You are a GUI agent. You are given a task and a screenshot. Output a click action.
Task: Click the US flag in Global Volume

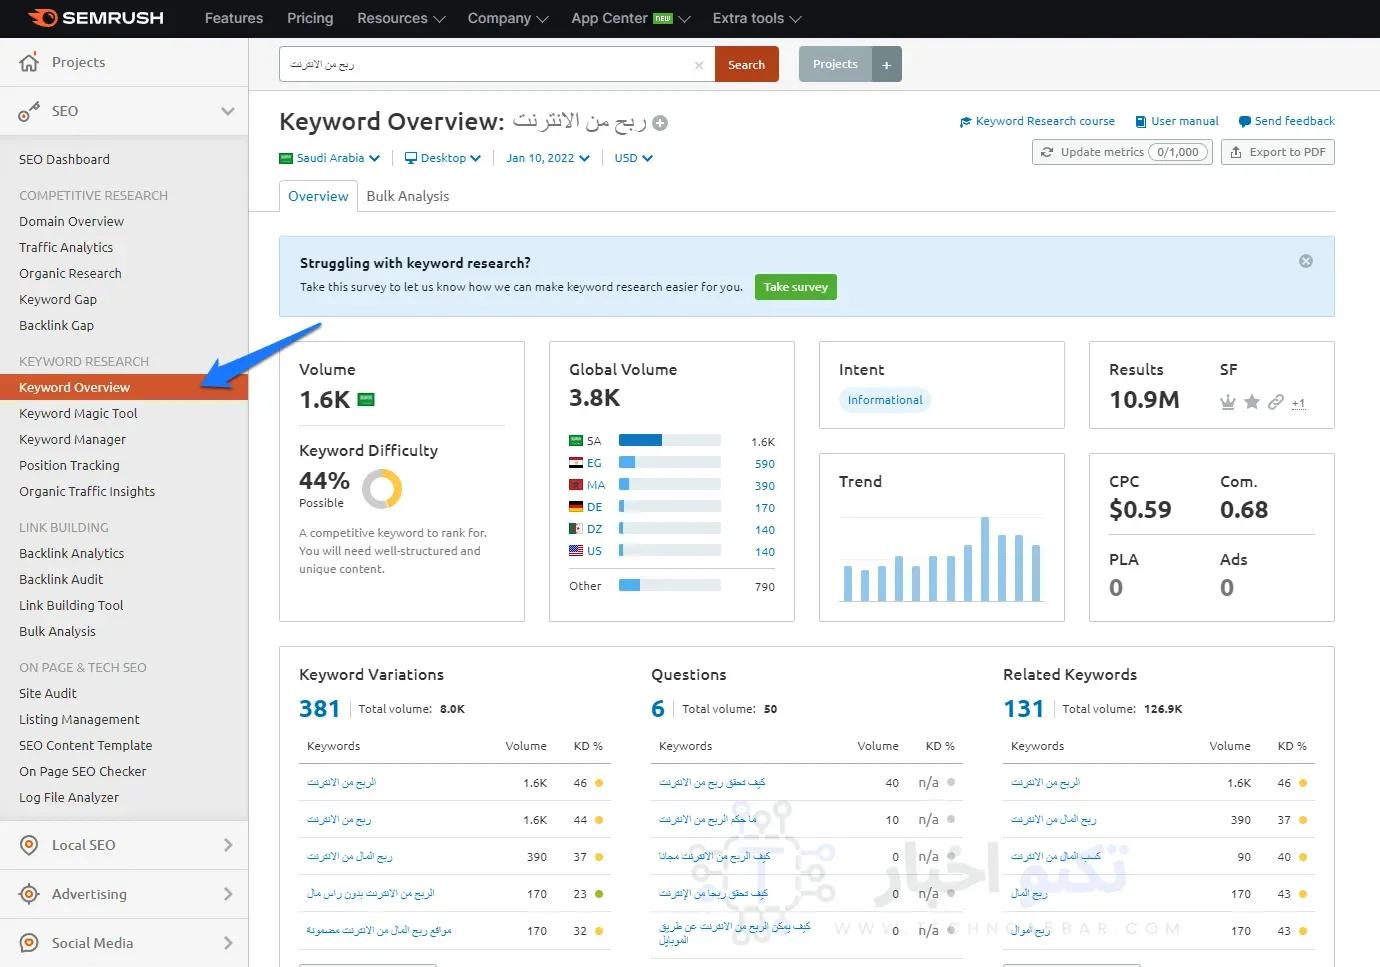click(576, 551)
